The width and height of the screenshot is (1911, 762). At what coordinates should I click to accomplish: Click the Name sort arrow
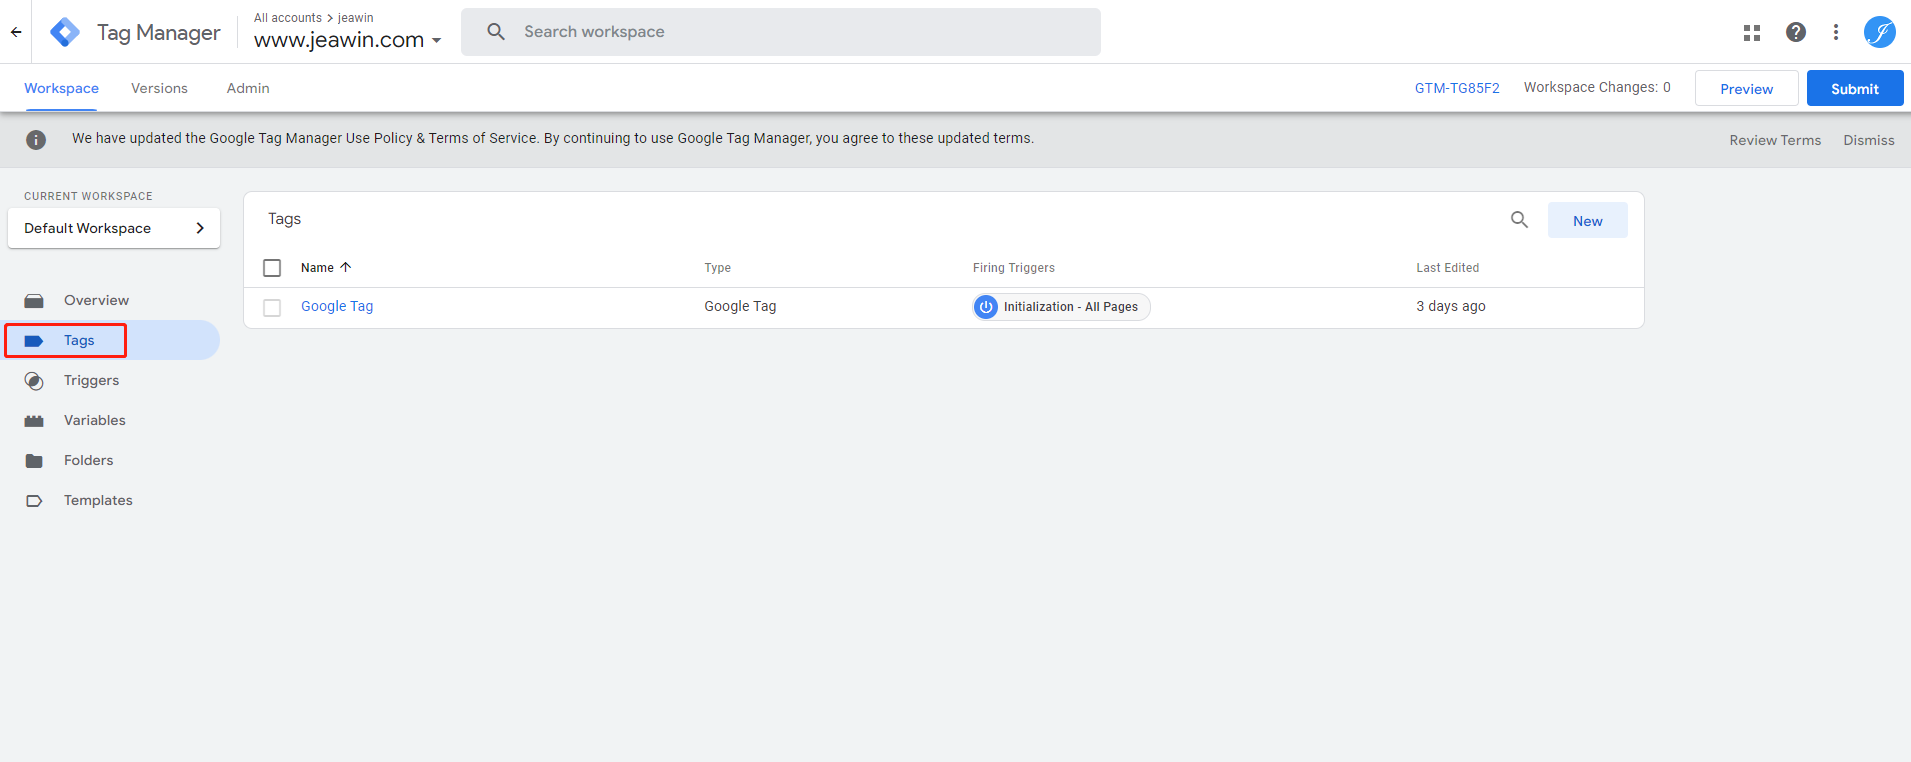pos(346,267)
